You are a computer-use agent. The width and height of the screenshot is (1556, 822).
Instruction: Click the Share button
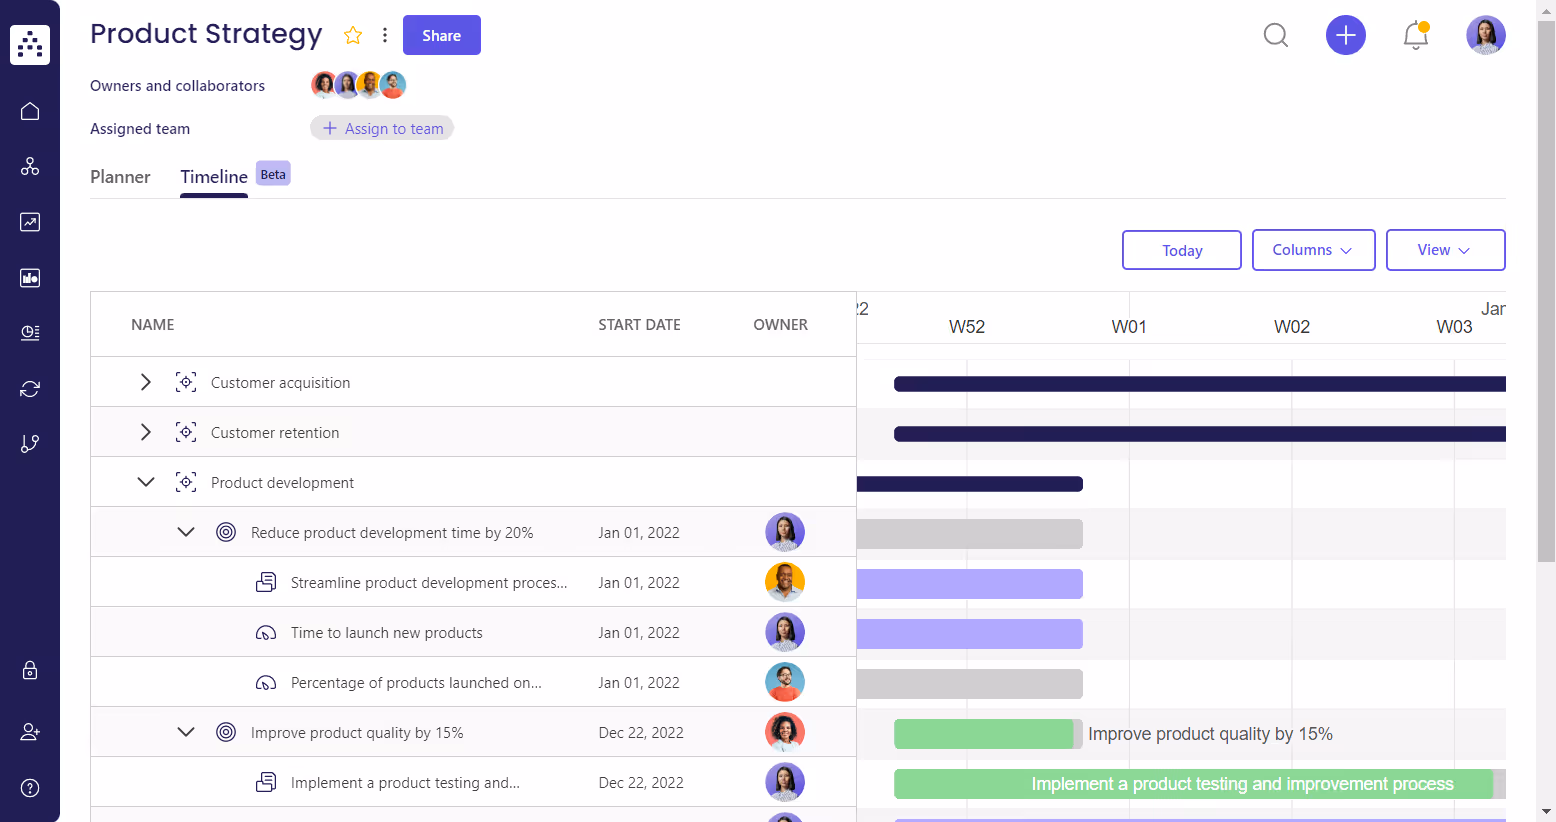point(441,35)
